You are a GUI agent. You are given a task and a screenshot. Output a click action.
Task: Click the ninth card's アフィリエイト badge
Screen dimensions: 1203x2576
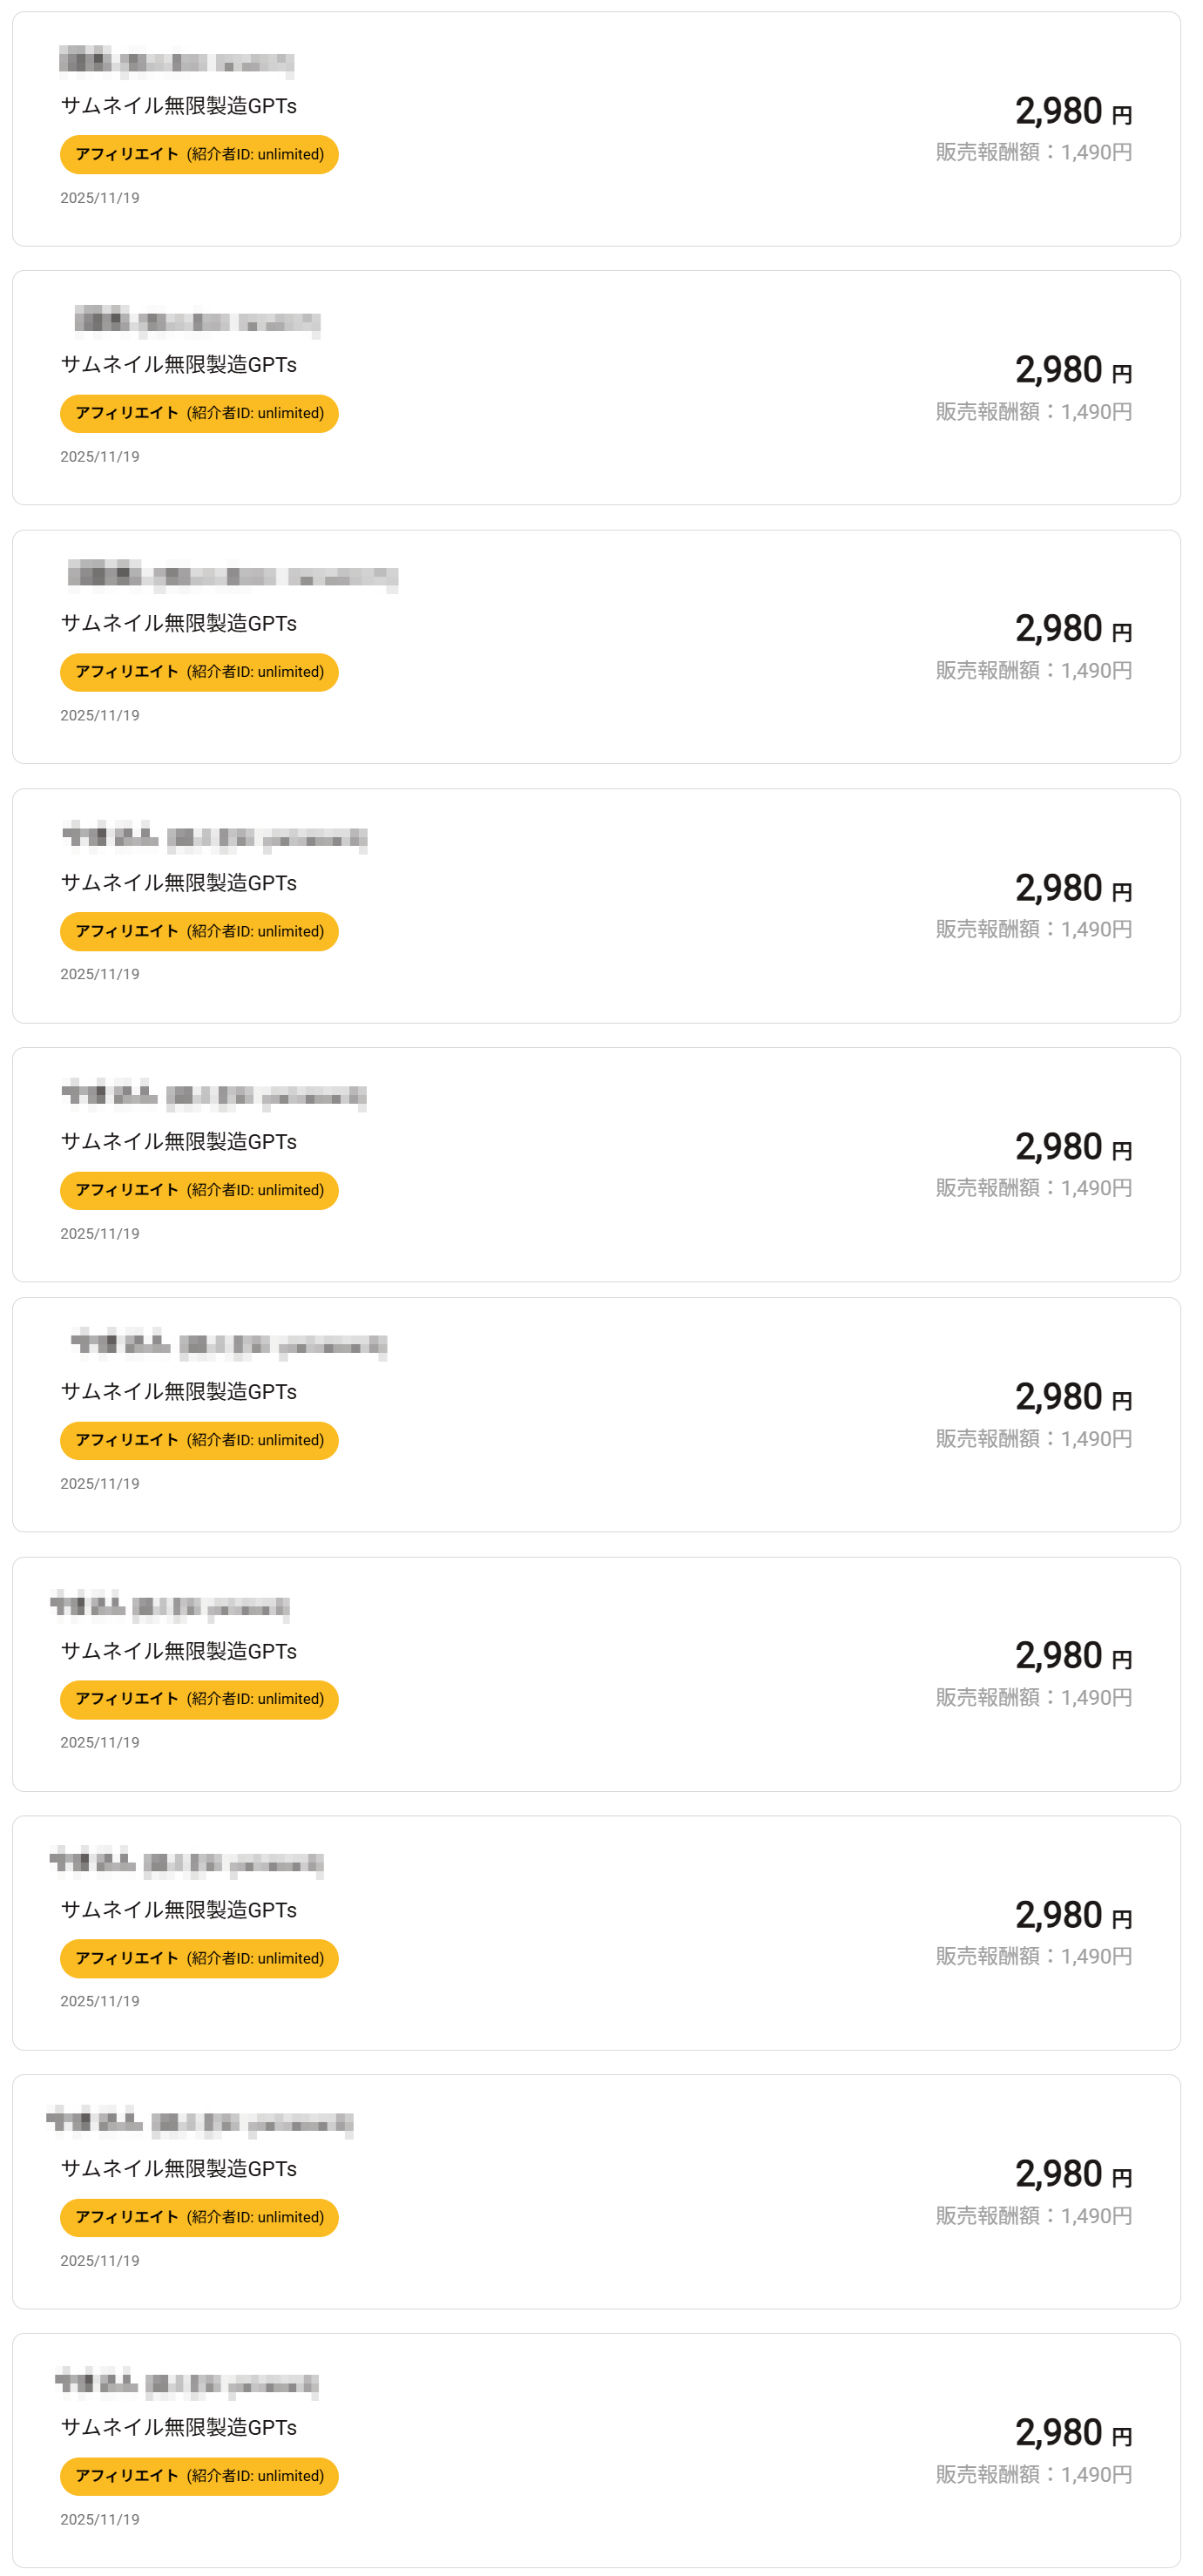coord(199,2217)
